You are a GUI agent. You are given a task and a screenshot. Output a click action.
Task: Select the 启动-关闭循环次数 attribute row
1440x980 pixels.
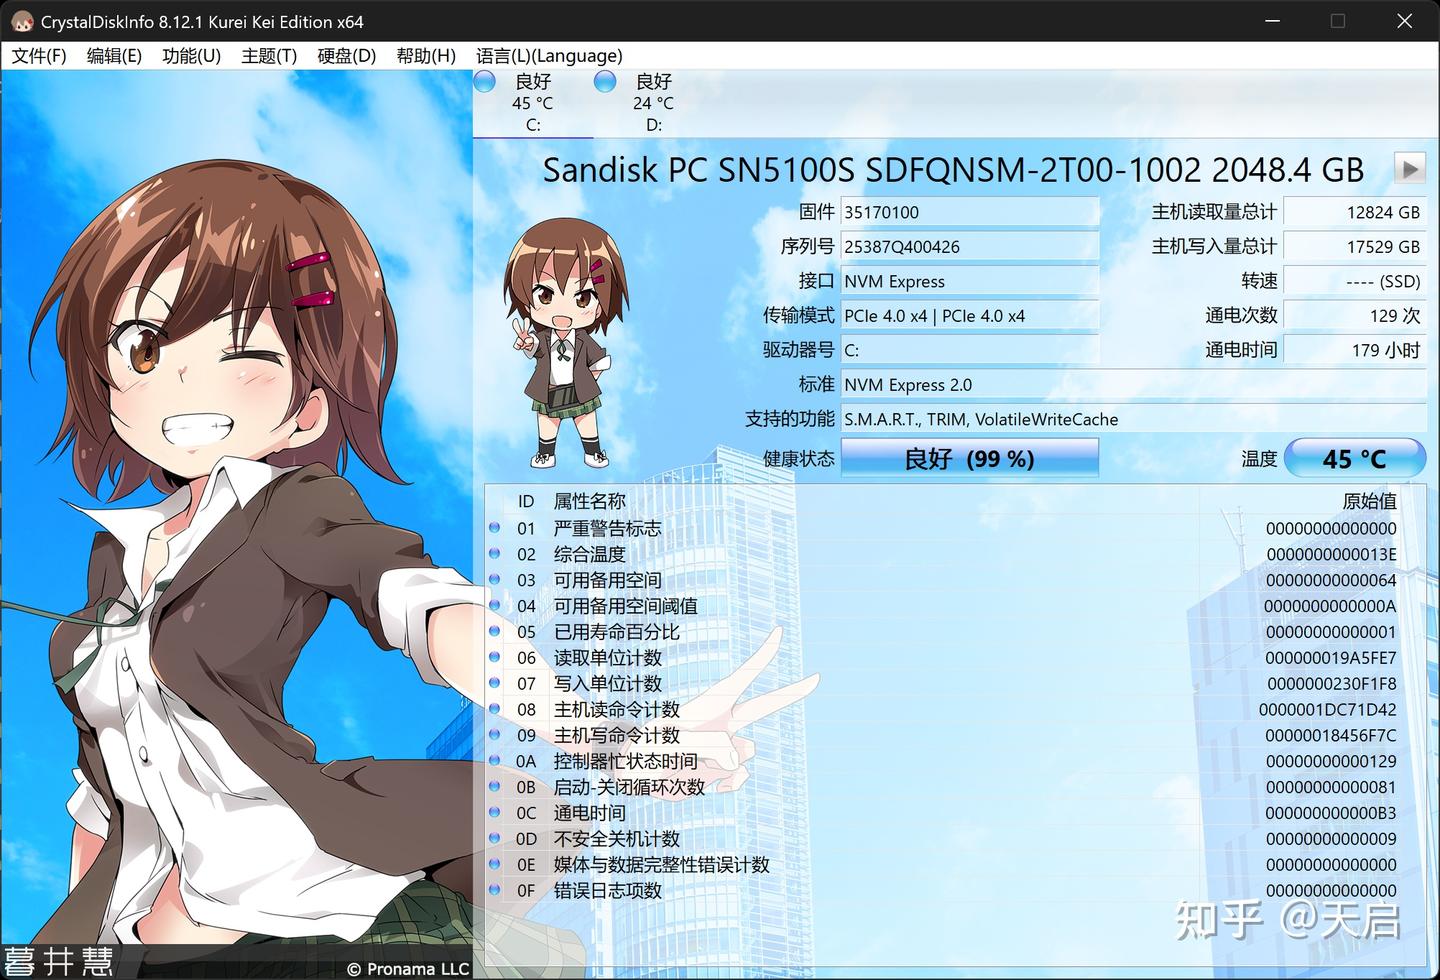pos(944,788)
